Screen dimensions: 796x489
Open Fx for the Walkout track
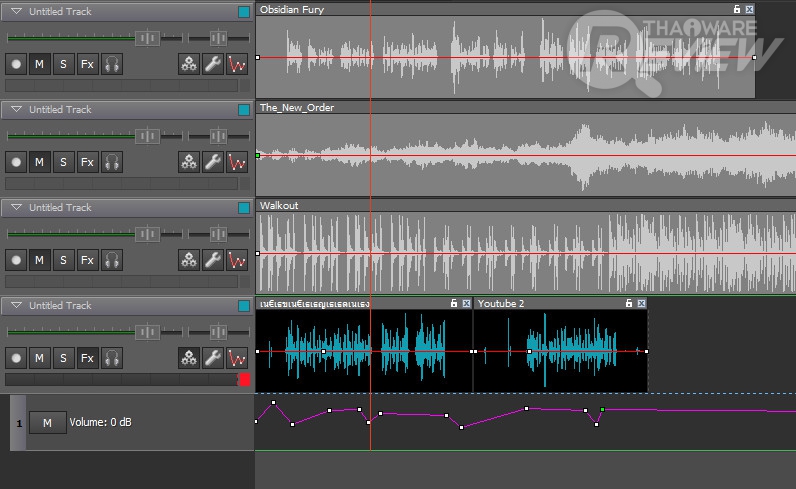tap(87, 260)
